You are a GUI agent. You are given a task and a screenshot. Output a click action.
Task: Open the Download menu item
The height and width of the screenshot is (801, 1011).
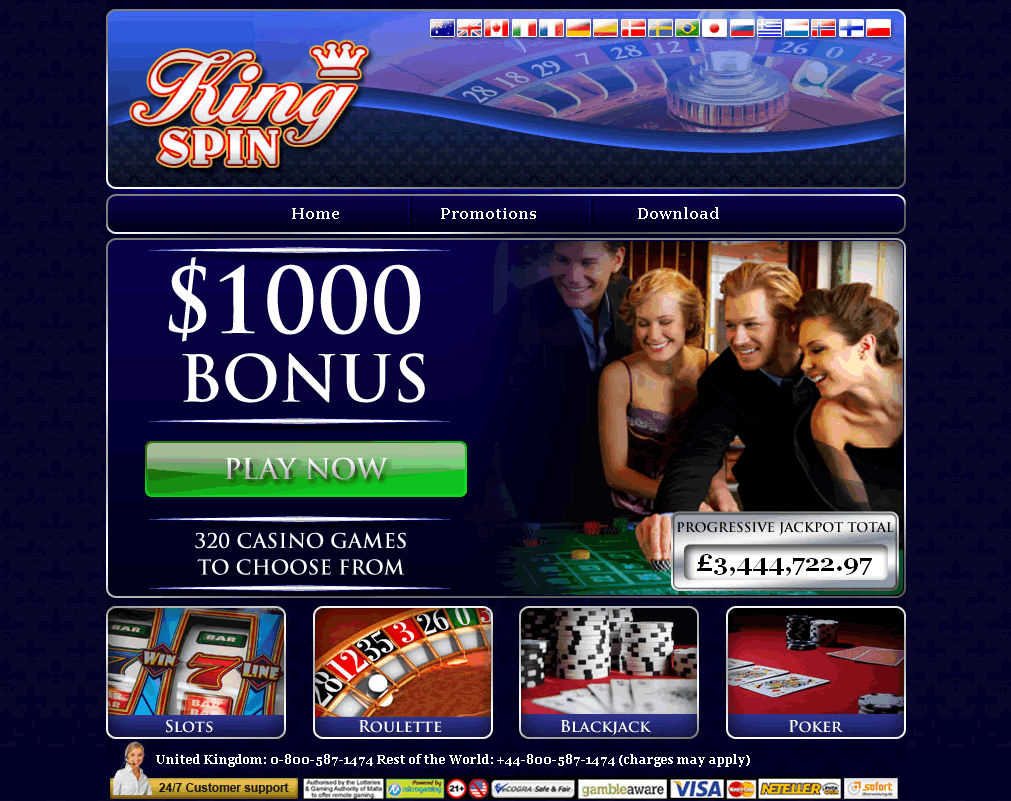(678, 213)
